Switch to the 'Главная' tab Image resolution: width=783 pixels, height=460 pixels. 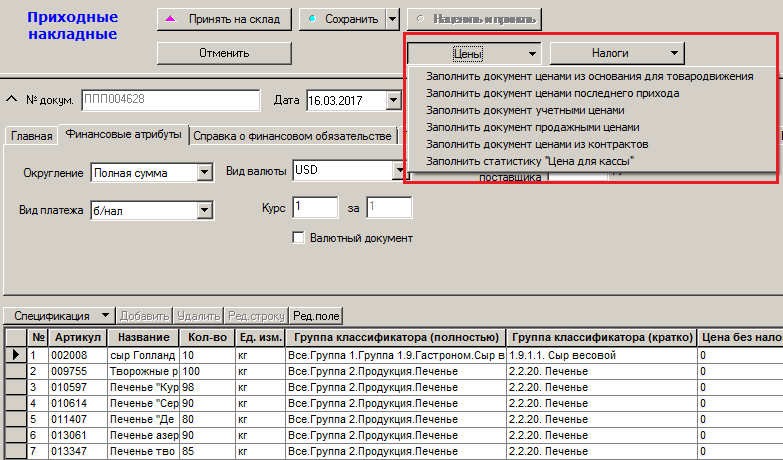pyautogui.click(x=31, y=136)
